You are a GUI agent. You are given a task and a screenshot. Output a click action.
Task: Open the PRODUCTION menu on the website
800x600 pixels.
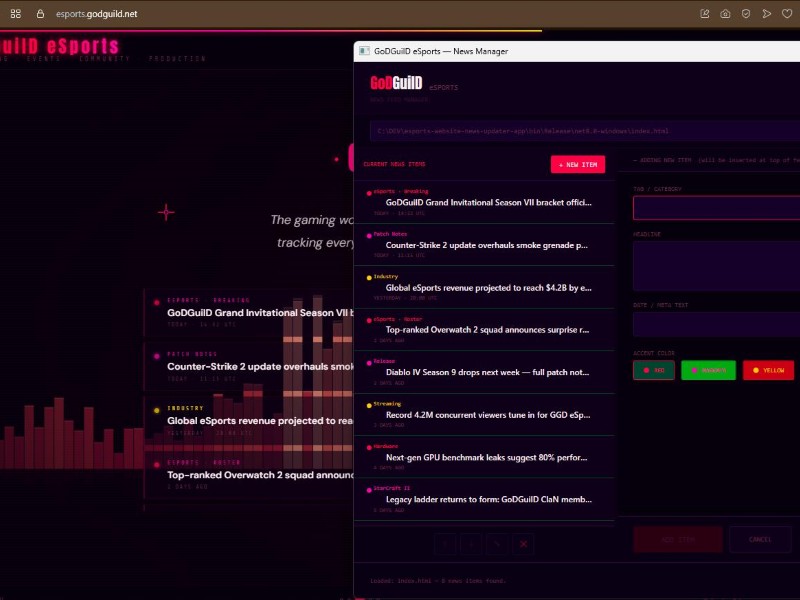[178, 59]
